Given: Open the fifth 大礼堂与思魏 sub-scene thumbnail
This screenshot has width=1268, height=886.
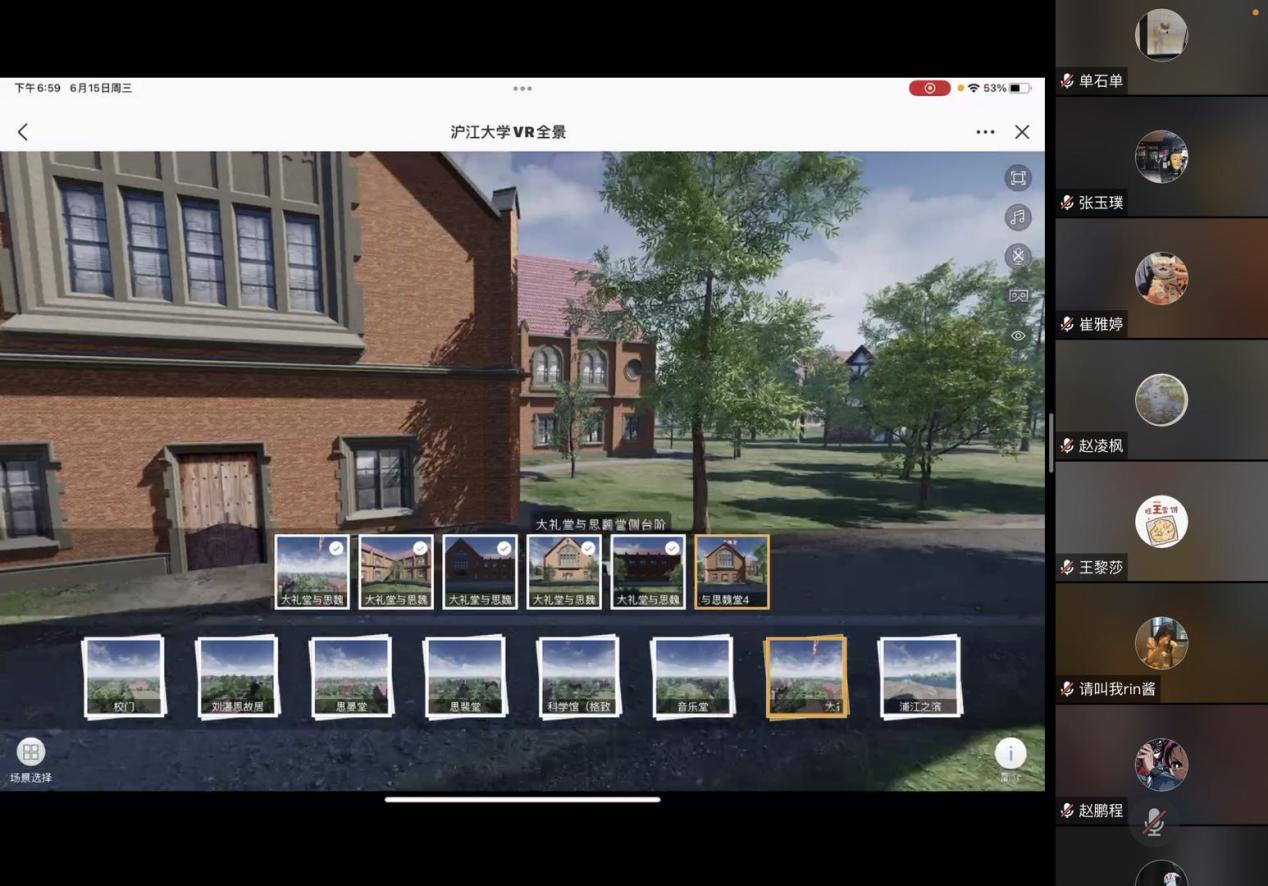Looking at the screenshot, I should pyautogui.click(x=648, y=572).
